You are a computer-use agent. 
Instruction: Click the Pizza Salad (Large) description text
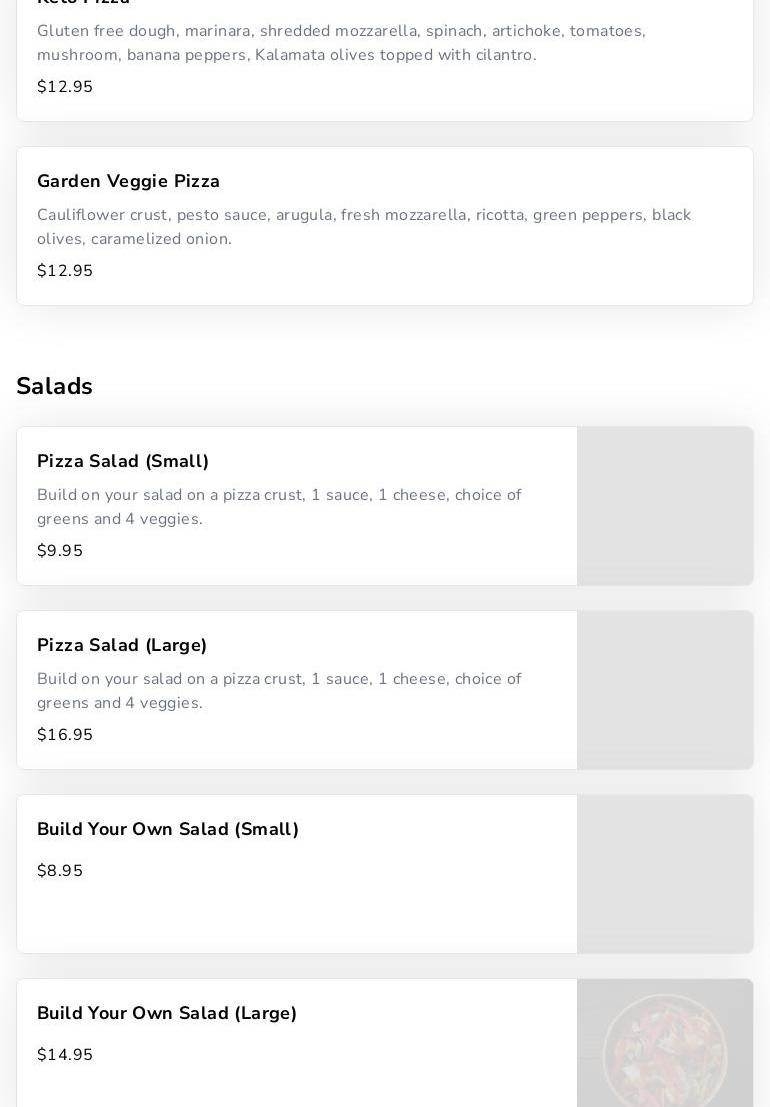tap(279, 691)
